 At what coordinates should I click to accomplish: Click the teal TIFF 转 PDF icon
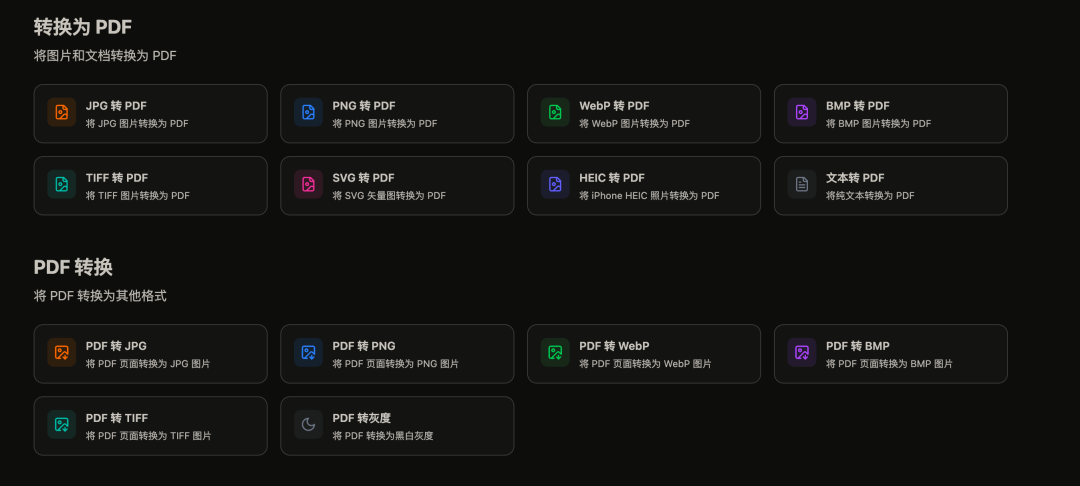coord(62,185)
